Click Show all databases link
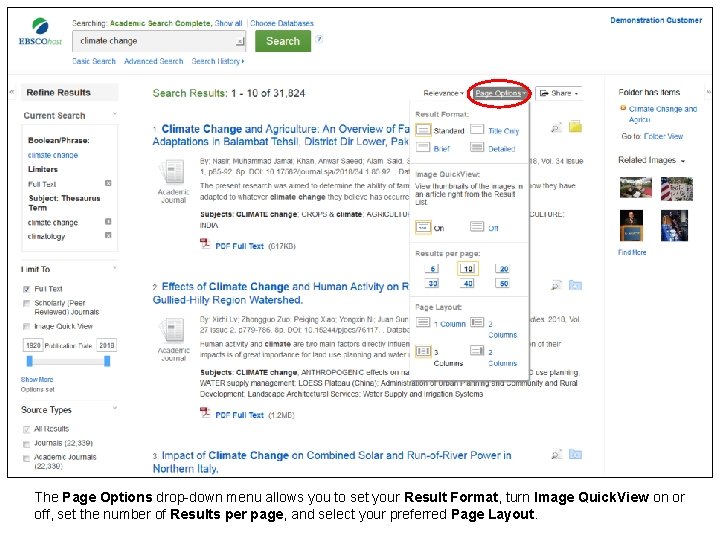The width and height of the screenshot is (720, 540). 228,23
